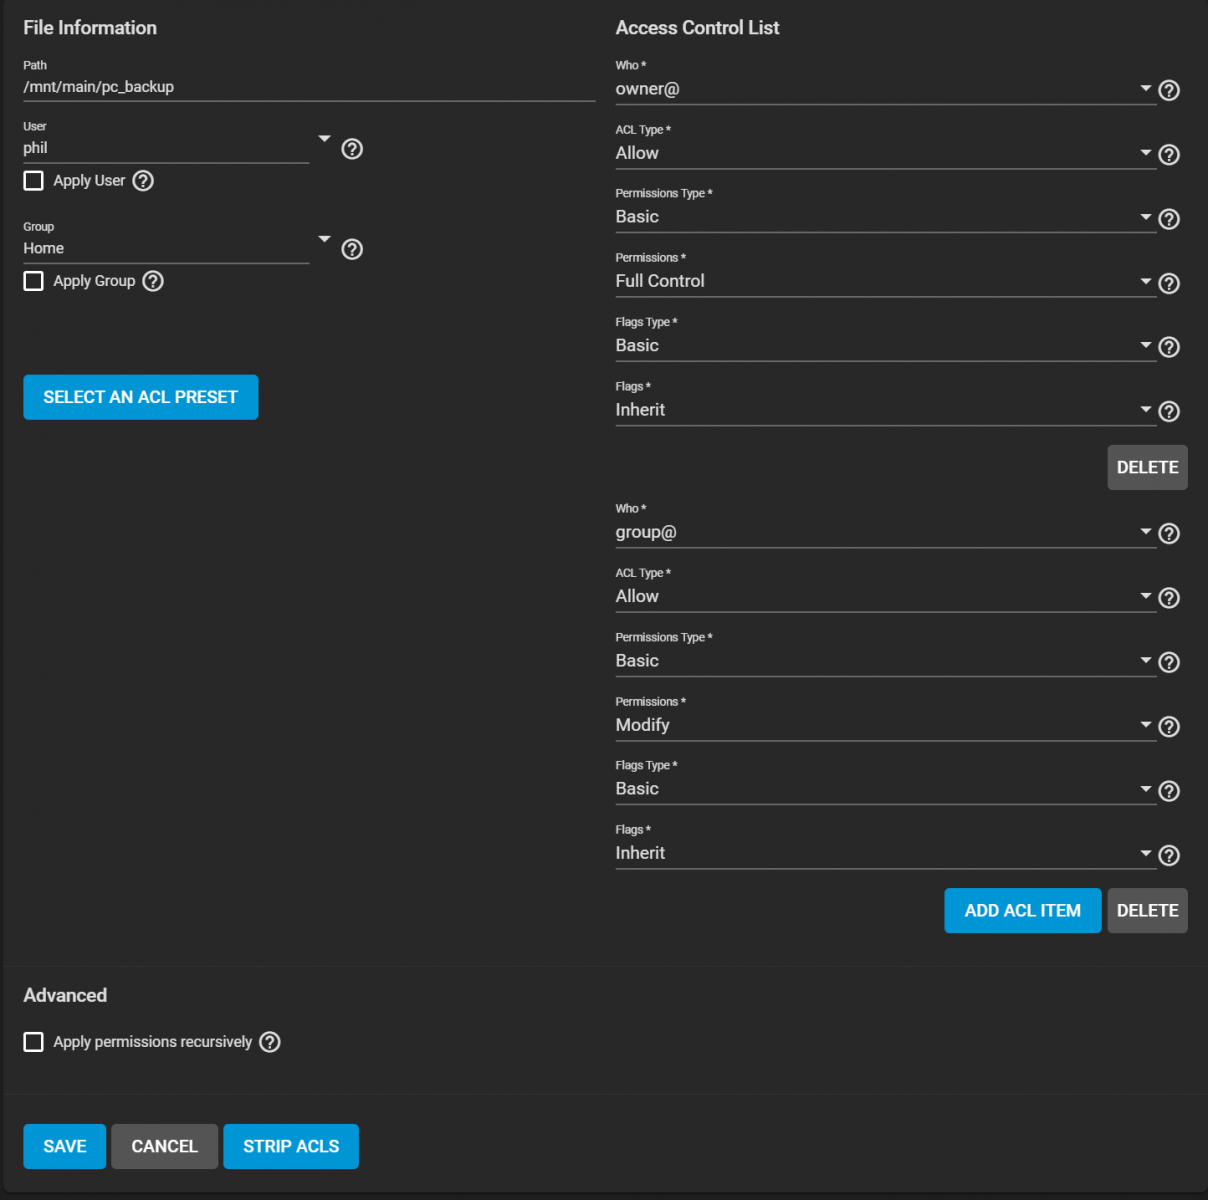Expand group@ Permissions Type Basic dropdown
Image resolution: width=1208 pixels, height=1200 pixels.
(x=885, y=661)
